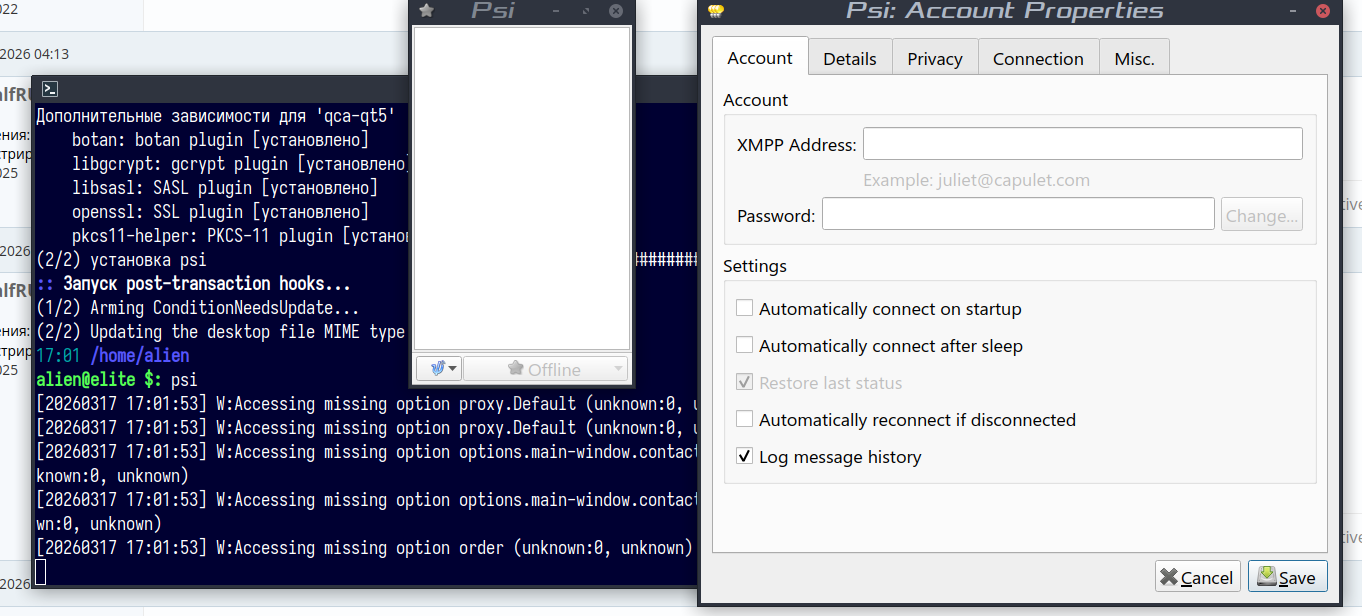Enable Automatically connect on startup

click(x=744, y=309)
